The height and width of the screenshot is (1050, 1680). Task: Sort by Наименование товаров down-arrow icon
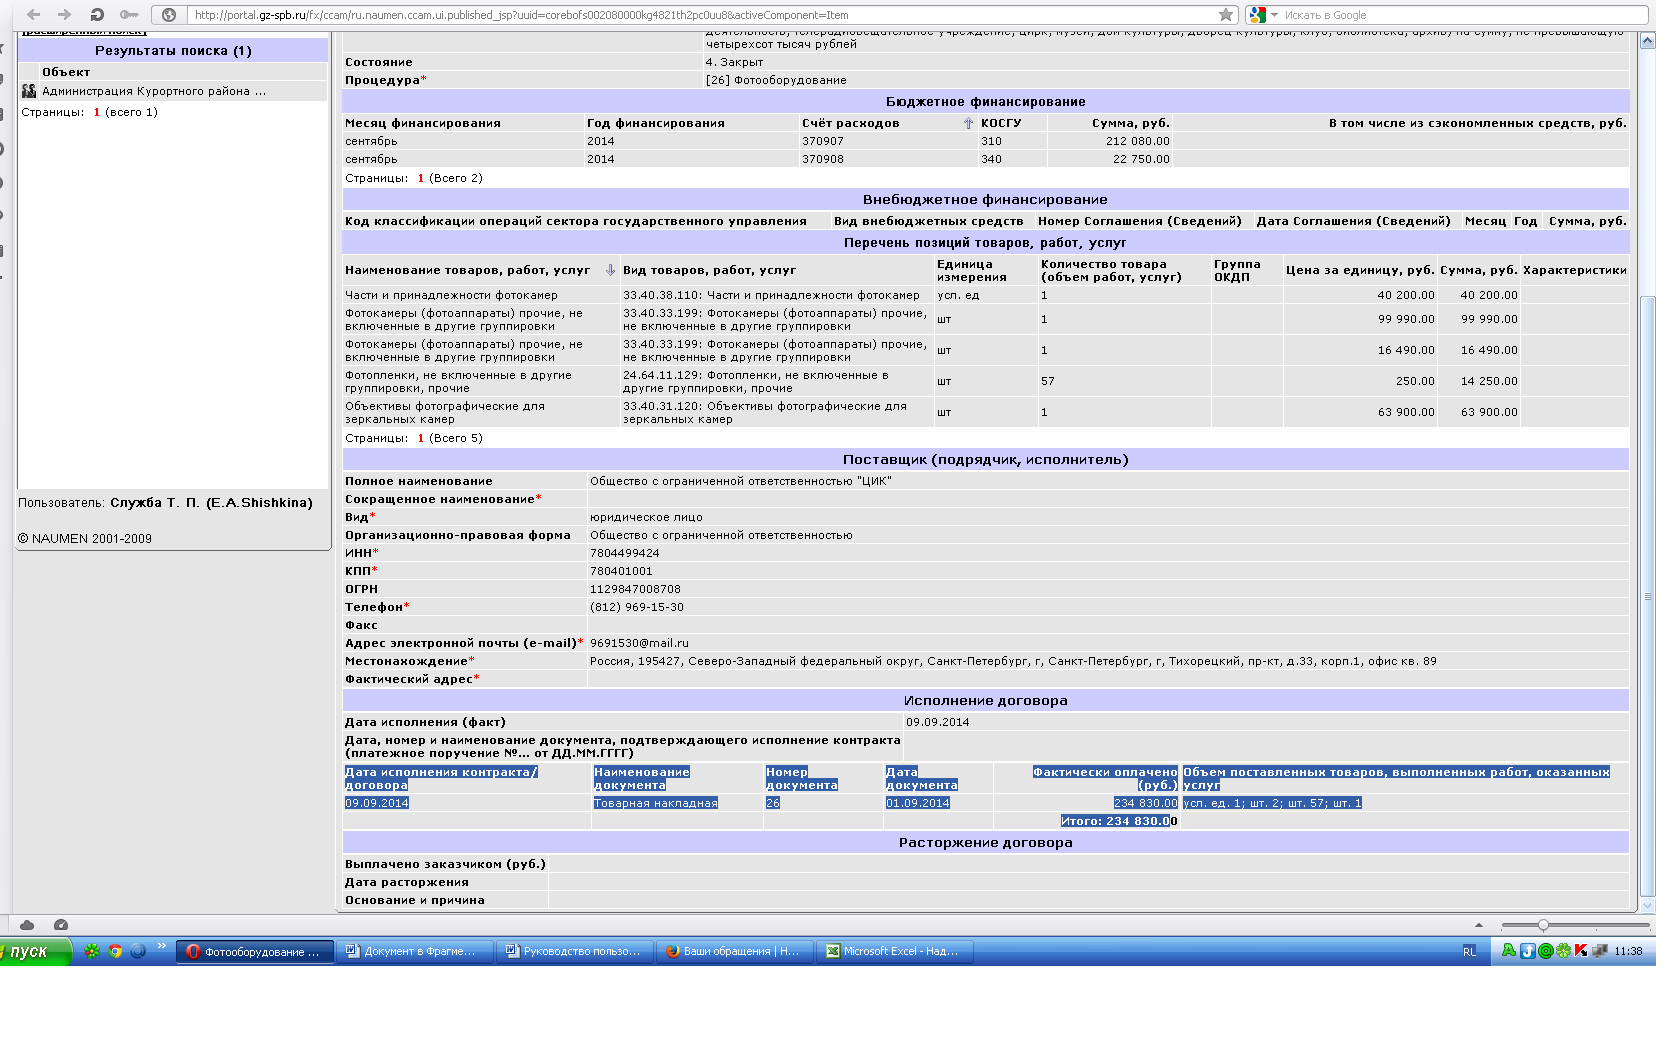tap(610, 270)
